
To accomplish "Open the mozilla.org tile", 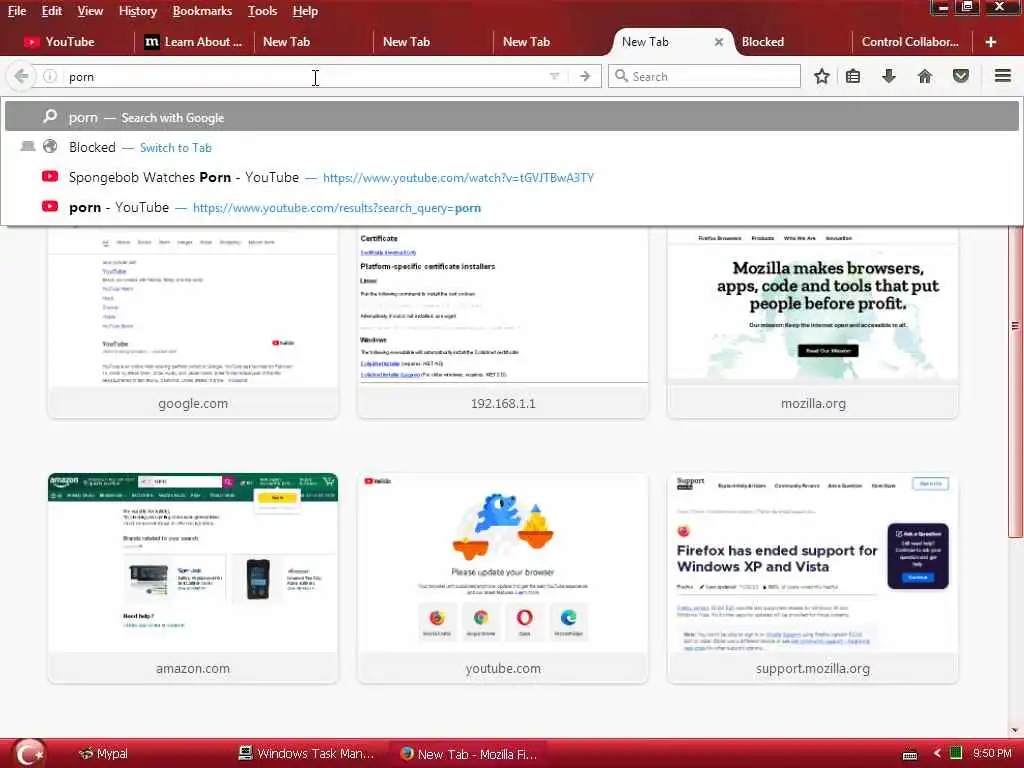I will point(813,323).
